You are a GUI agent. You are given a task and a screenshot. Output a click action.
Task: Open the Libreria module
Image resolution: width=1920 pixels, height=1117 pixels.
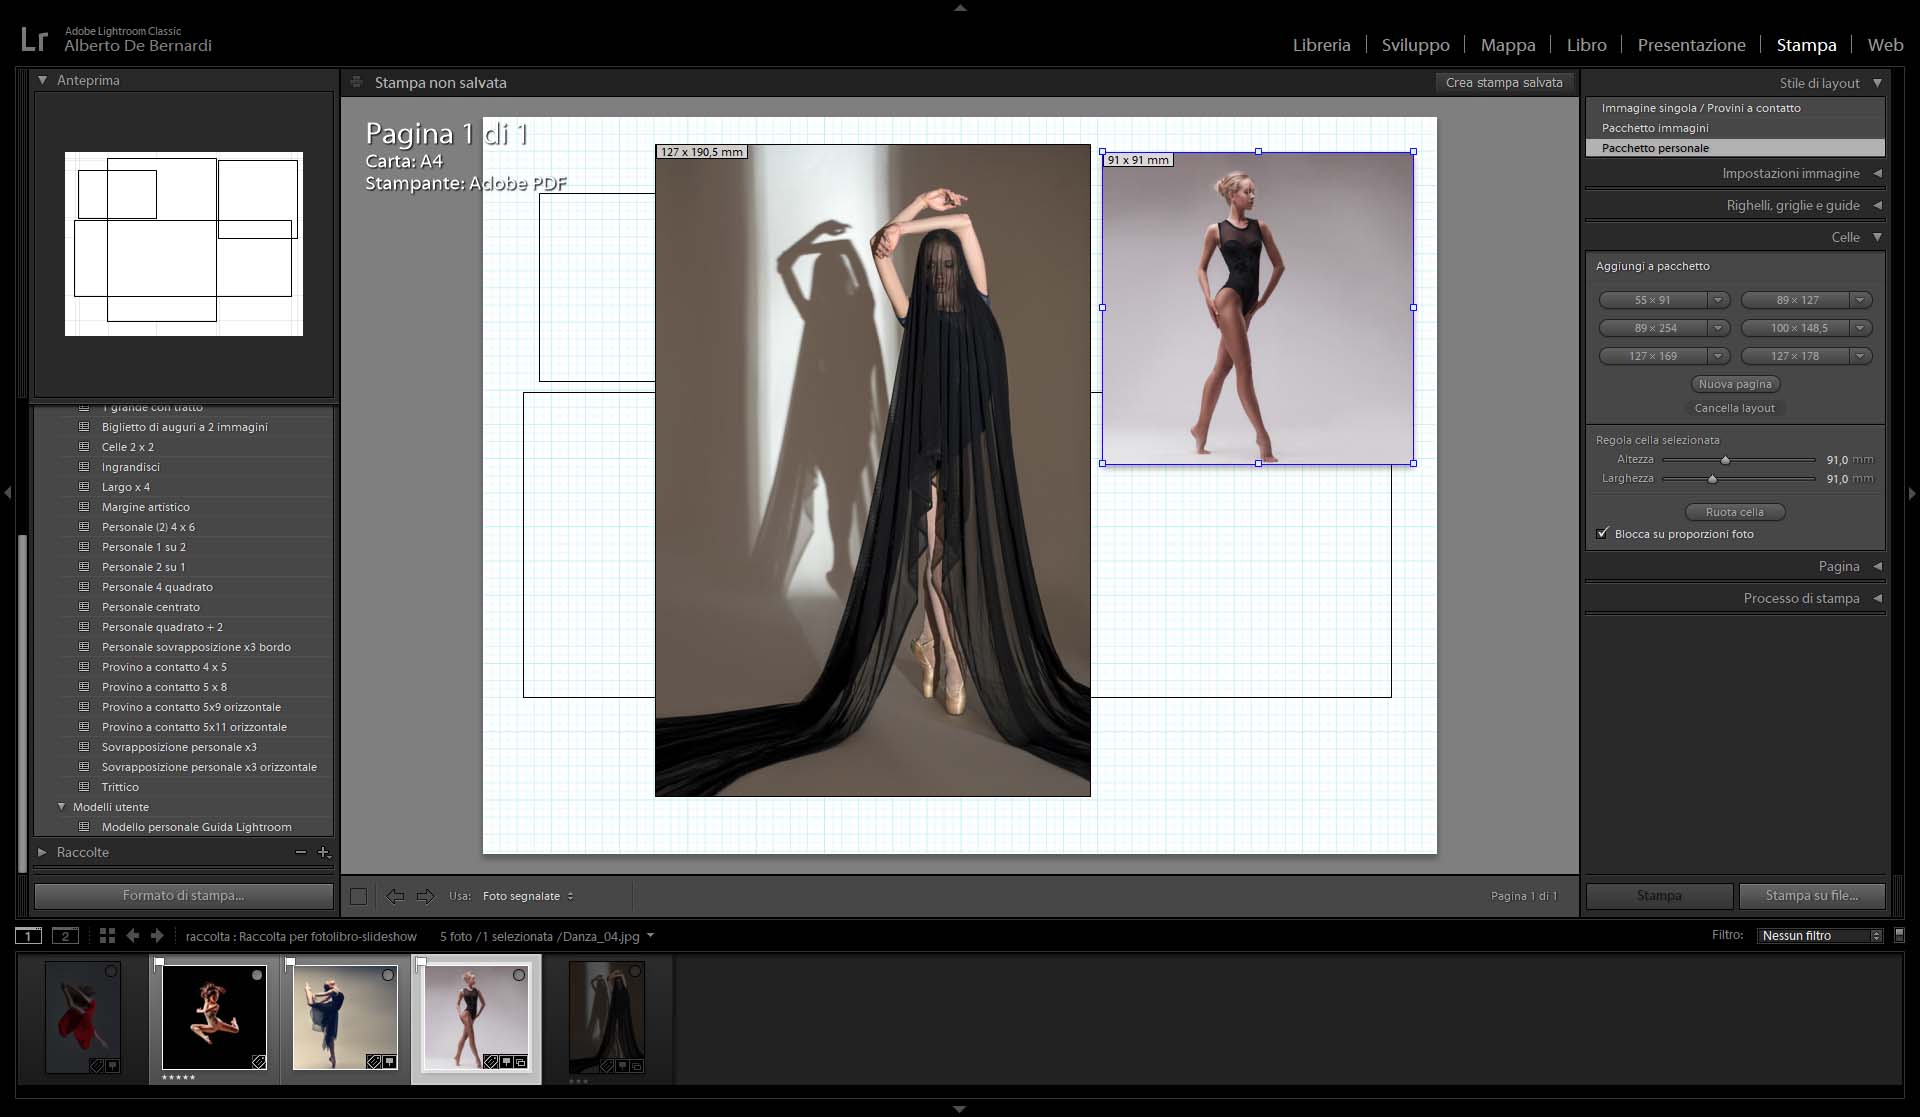coord(1321,45)
